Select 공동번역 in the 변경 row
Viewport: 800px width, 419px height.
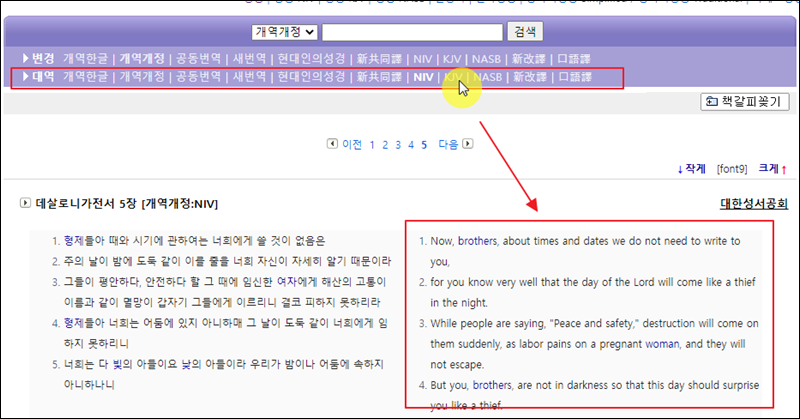pos(198,59)
